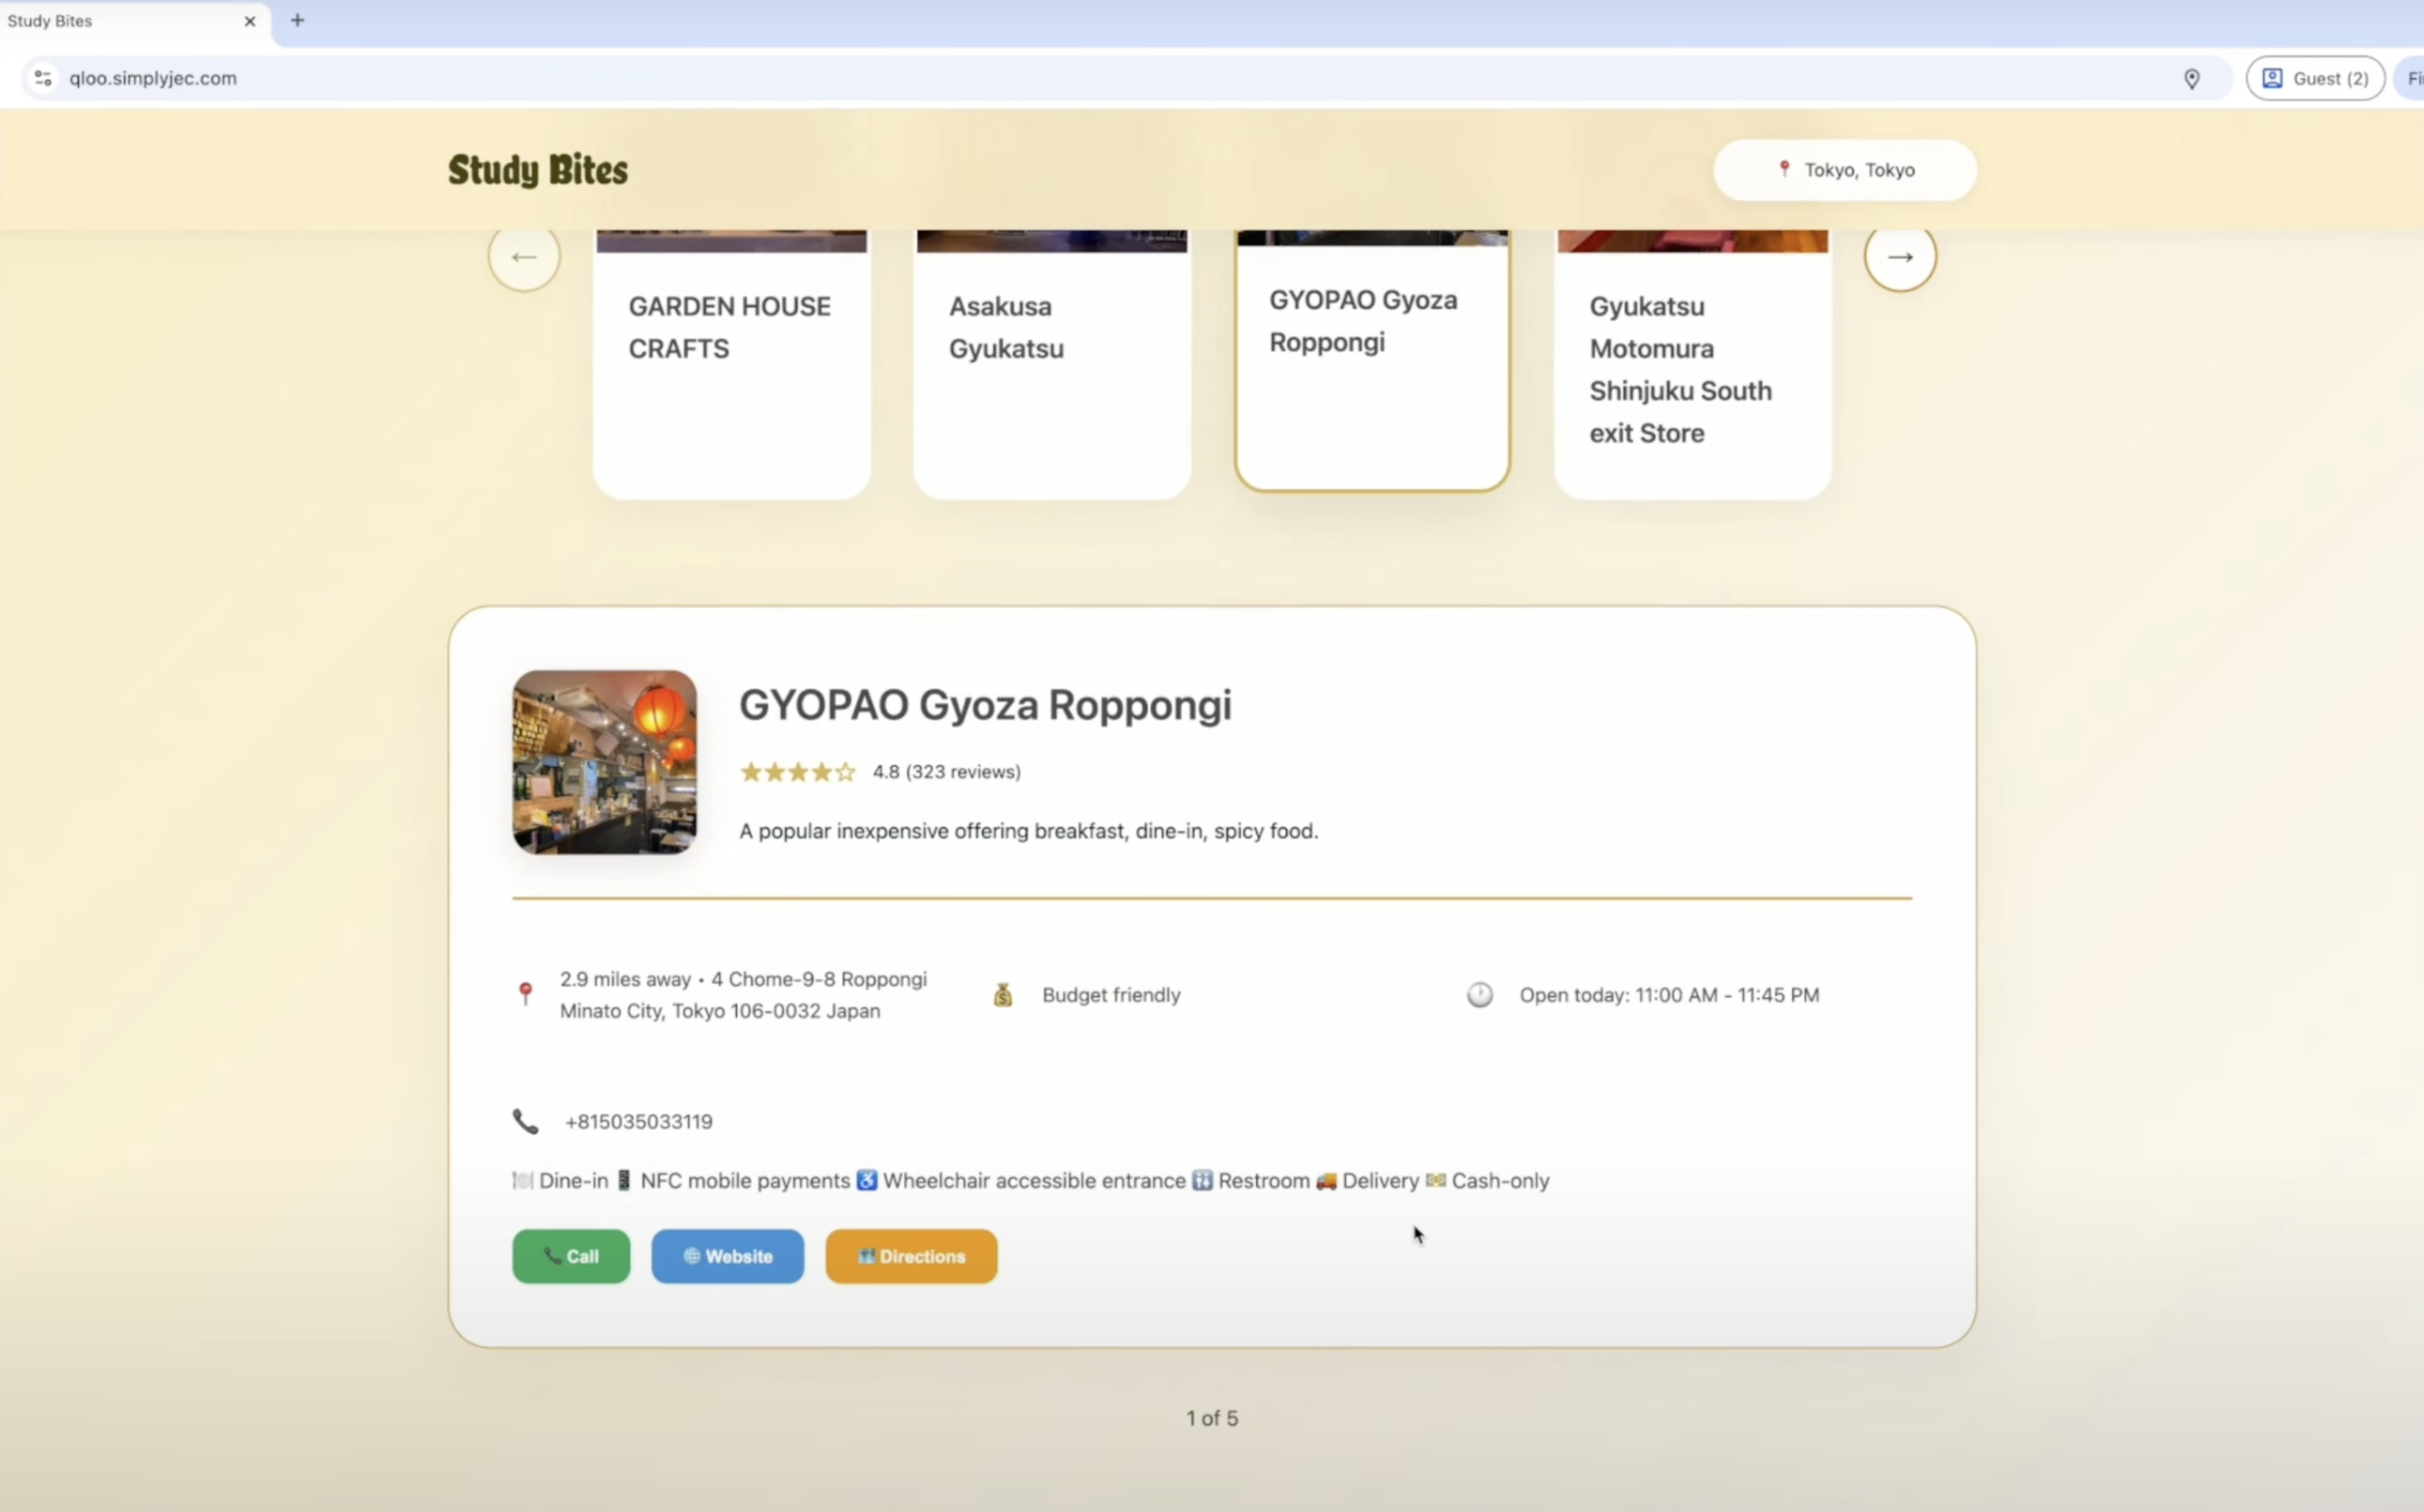Click the phone handset icon beside number
Viewport: 2424px width, 1512px height.
coord(525,1121)
